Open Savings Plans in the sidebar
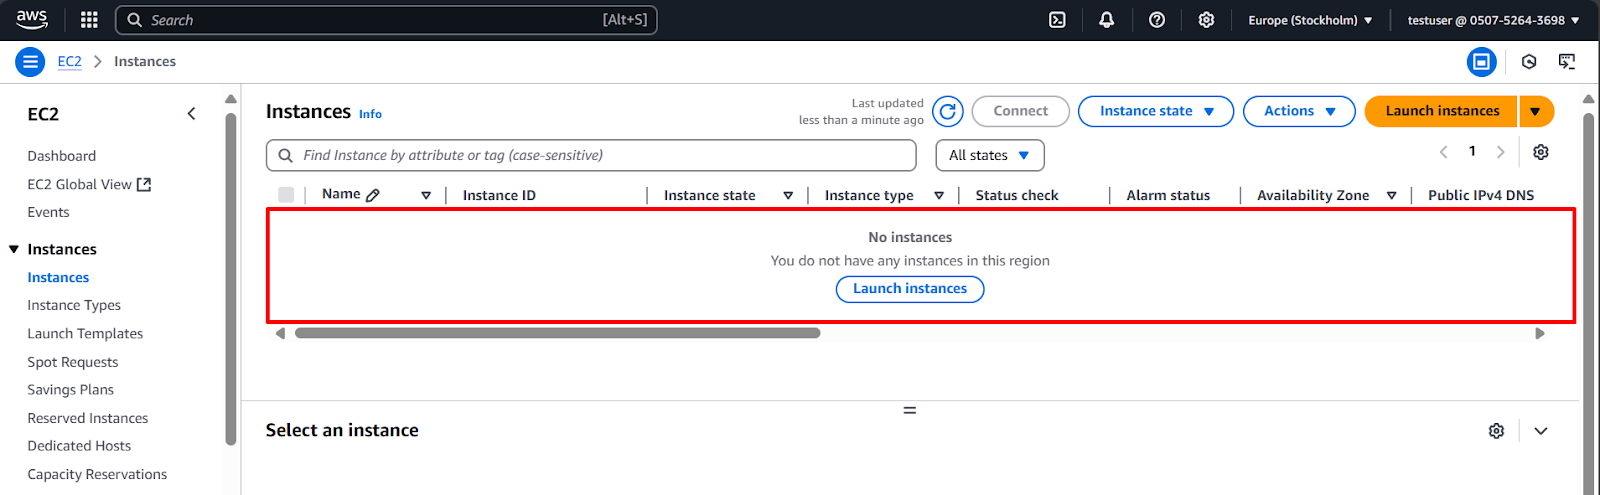 pos(71,390)
